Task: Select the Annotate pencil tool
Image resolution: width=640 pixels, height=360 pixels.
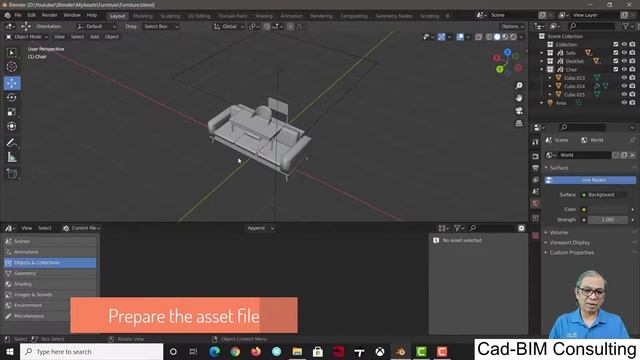Action: click(12, 143)
